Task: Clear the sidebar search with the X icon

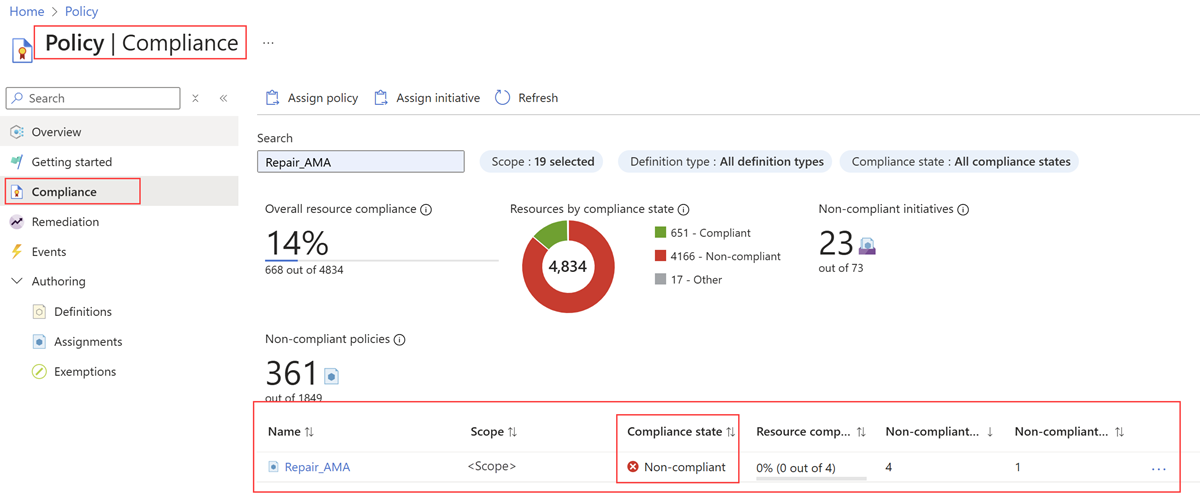Action: click(x=195, y=98)
